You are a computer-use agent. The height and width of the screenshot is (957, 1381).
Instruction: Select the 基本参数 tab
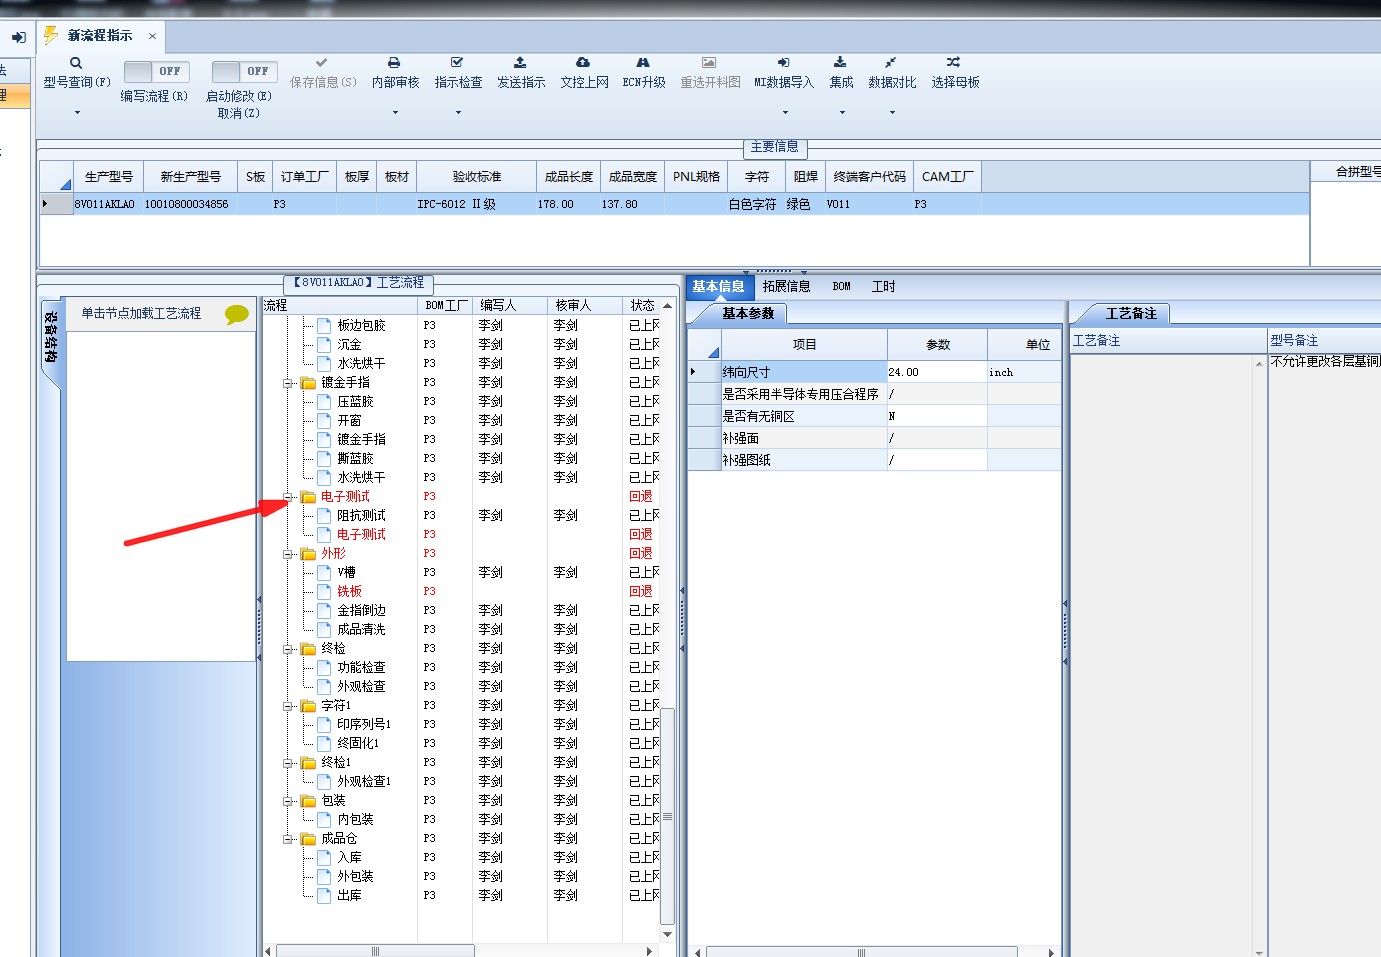[x=748, y=314]
